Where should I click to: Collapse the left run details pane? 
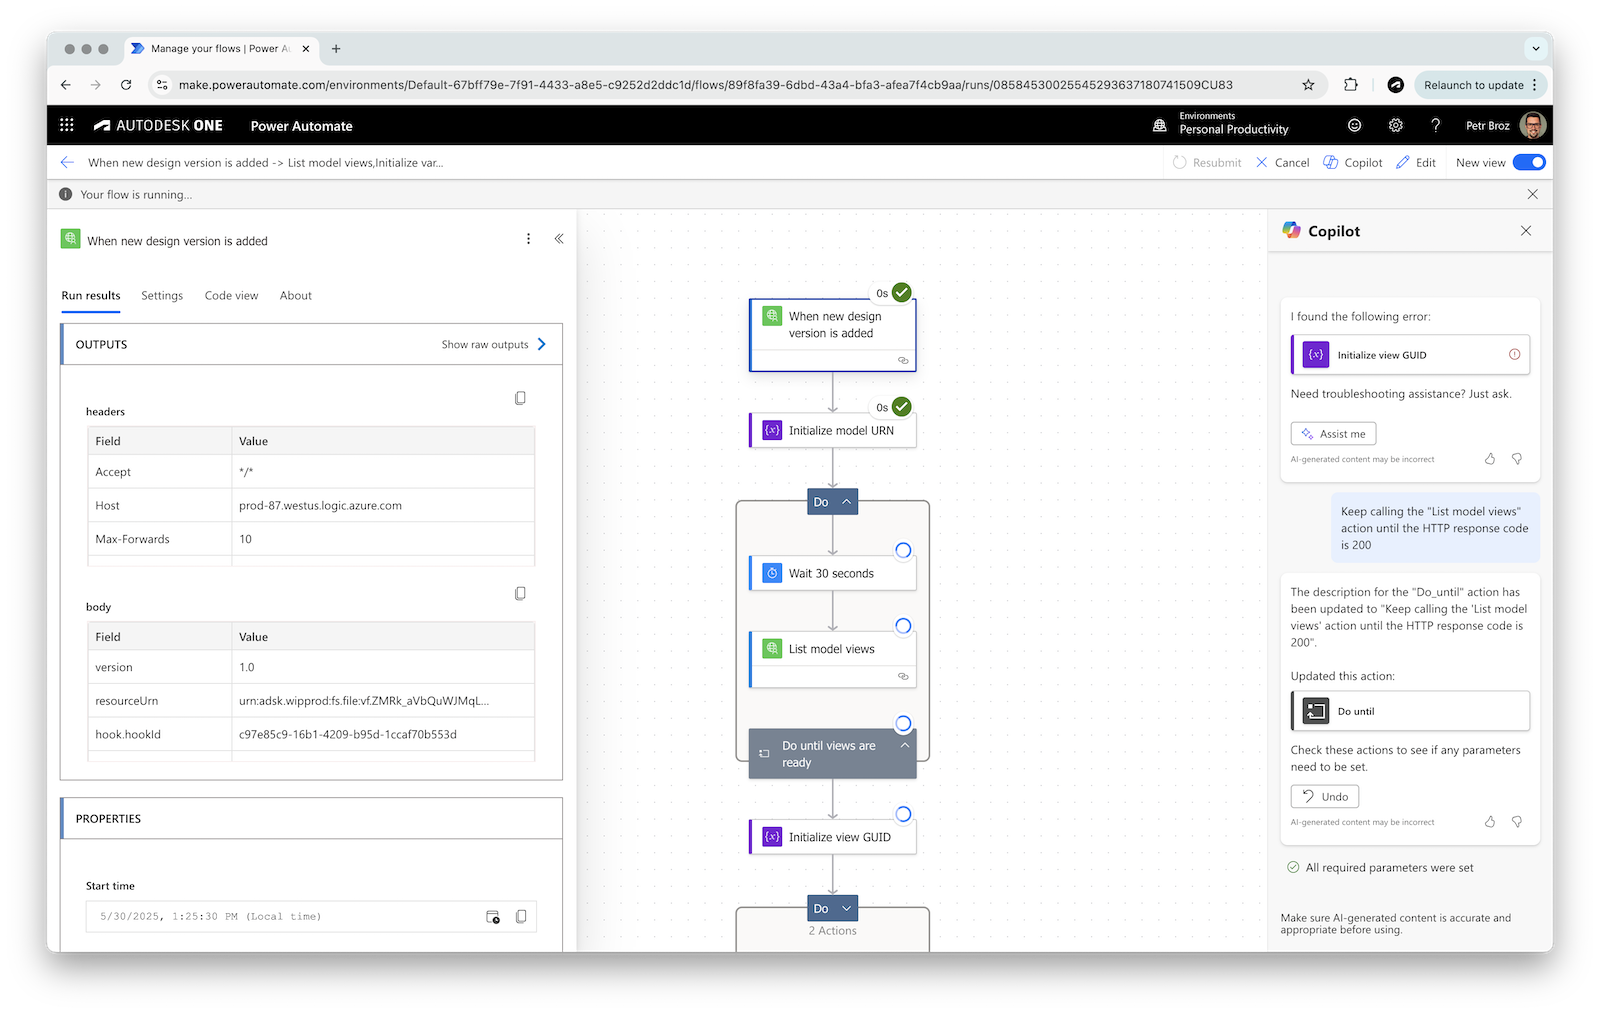click(x=559, y=239)
